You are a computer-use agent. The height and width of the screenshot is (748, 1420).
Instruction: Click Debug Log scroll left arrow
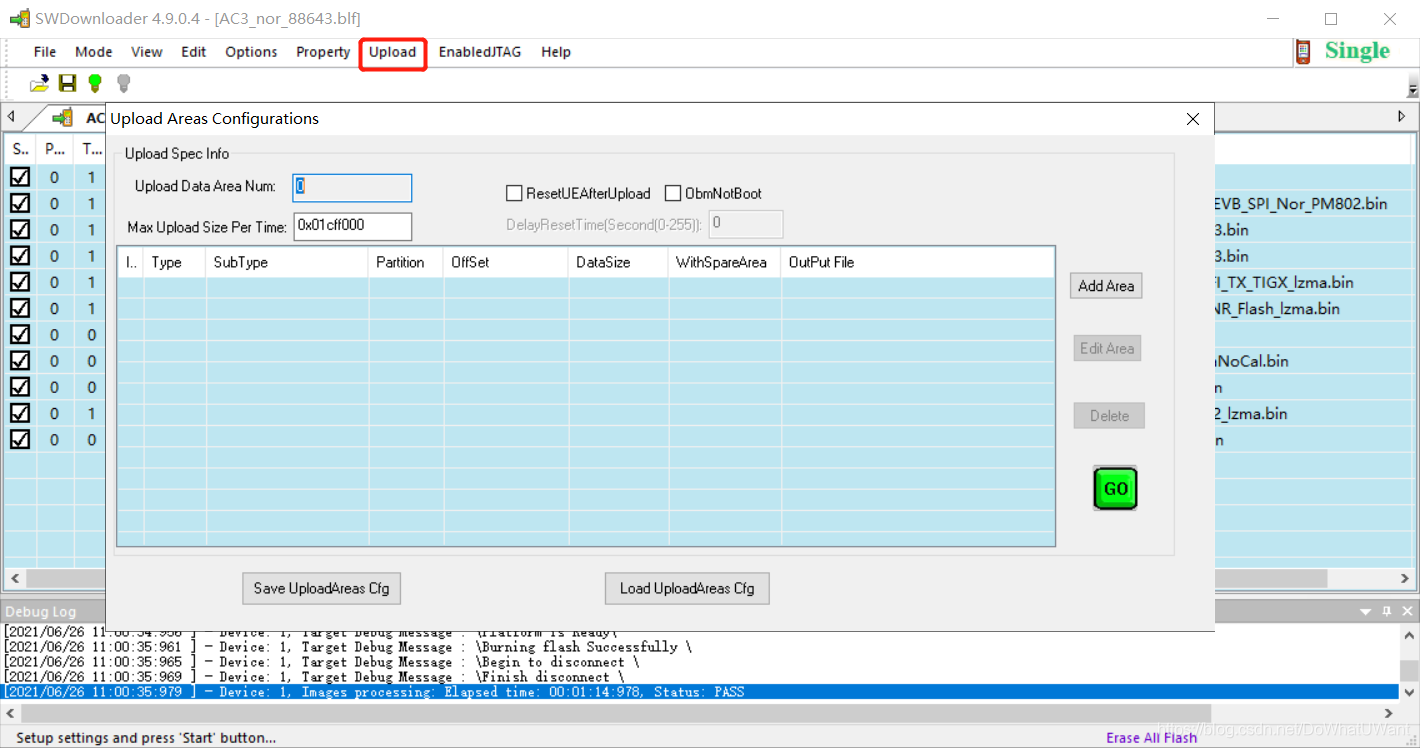coord(12,713)
